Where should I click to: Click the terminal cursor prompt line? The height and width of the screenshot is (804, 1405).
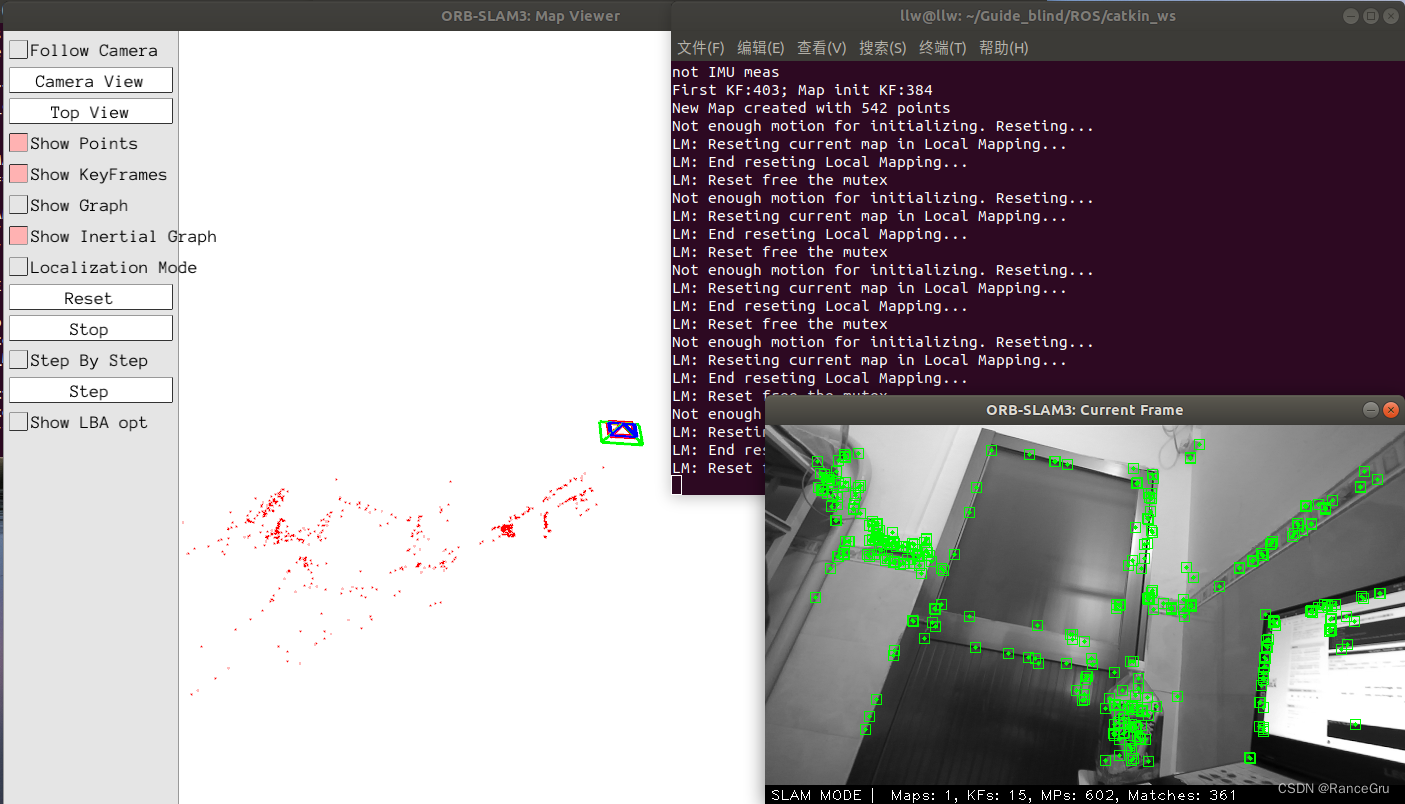click(677, 485)
